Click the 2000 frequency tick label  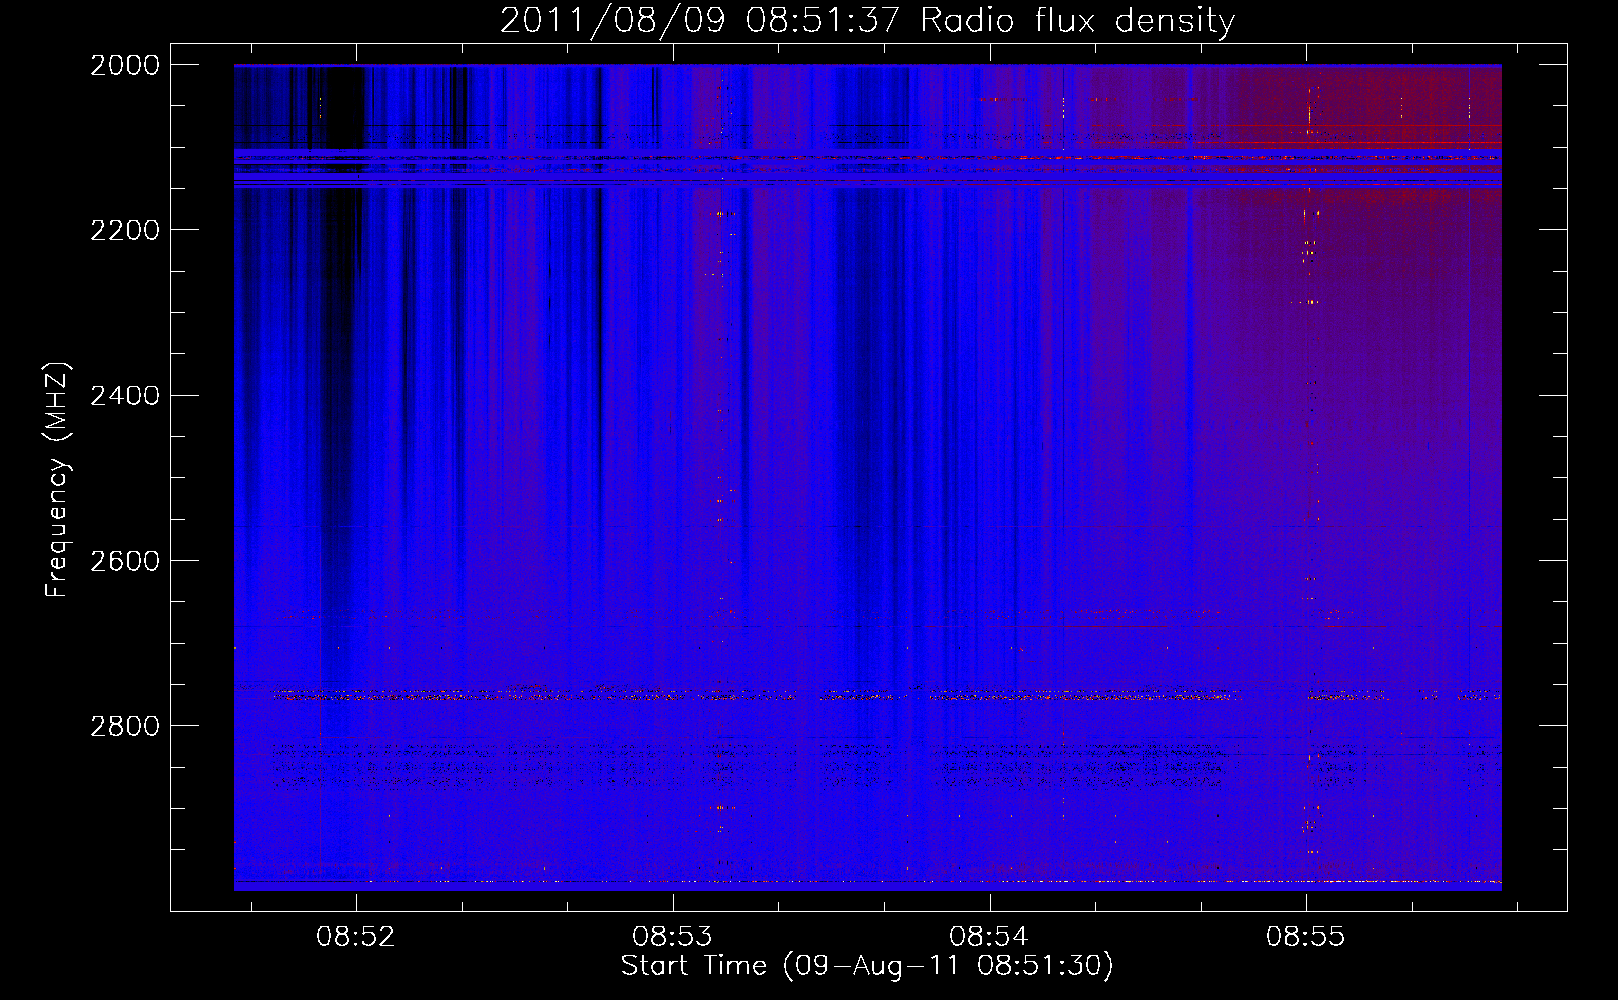point(125,65)
